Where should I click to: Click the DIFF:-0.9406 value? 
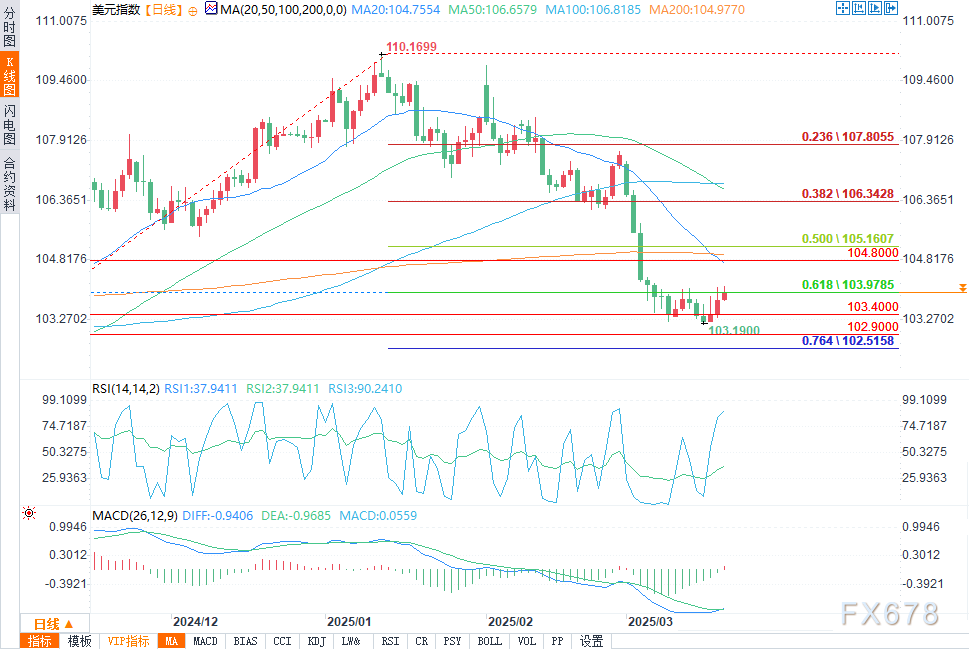218,515
